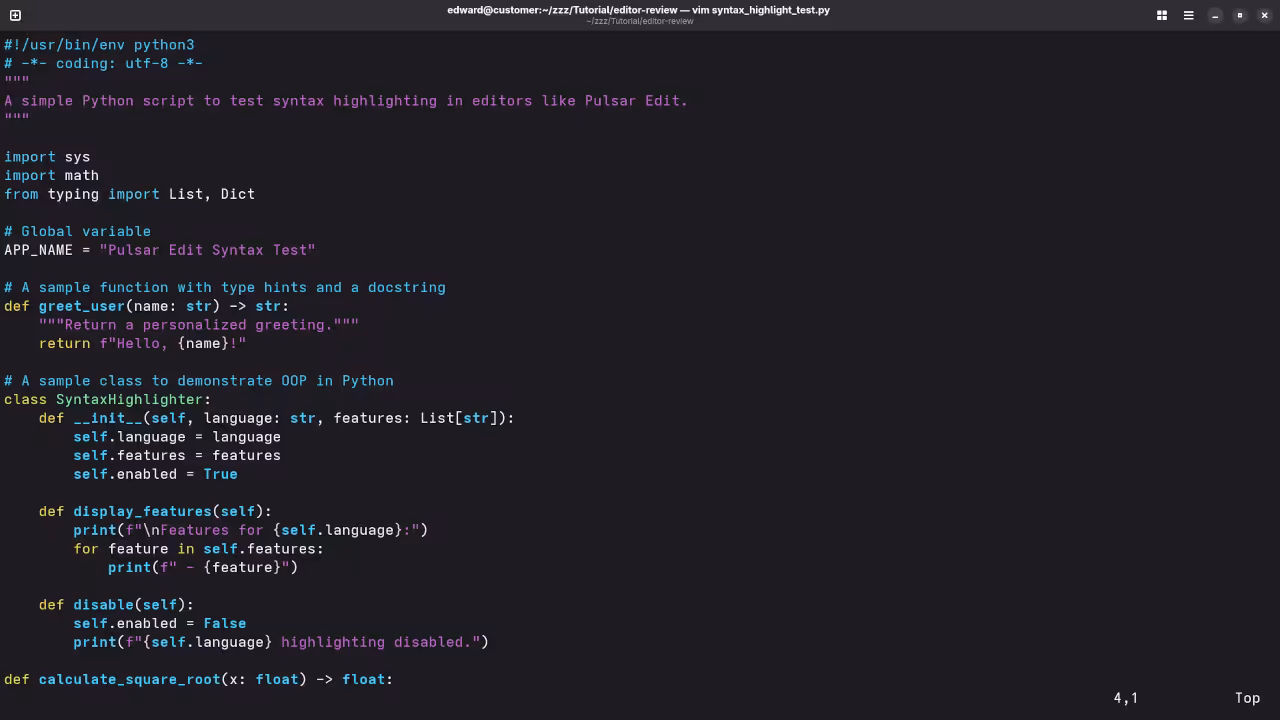This screenshot has height=720, width=1280.
Task: Click the shebang line at the top
Action: tap(98, 44)
